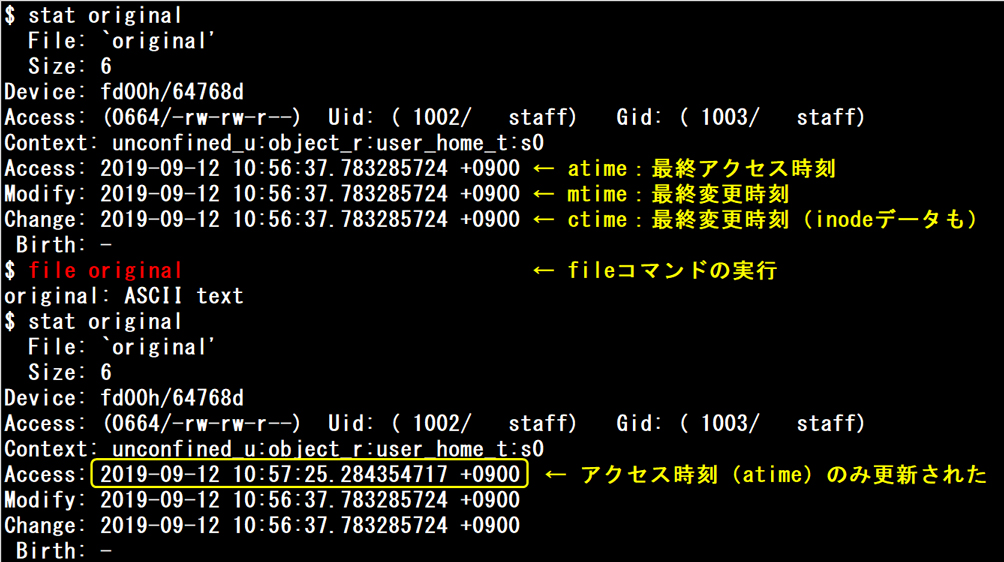The width and height of the screenshot is (1004, 562).
Task: Click the yellow-boxed Access timestamp 10:57:25
Action: [x=309, y=474]
